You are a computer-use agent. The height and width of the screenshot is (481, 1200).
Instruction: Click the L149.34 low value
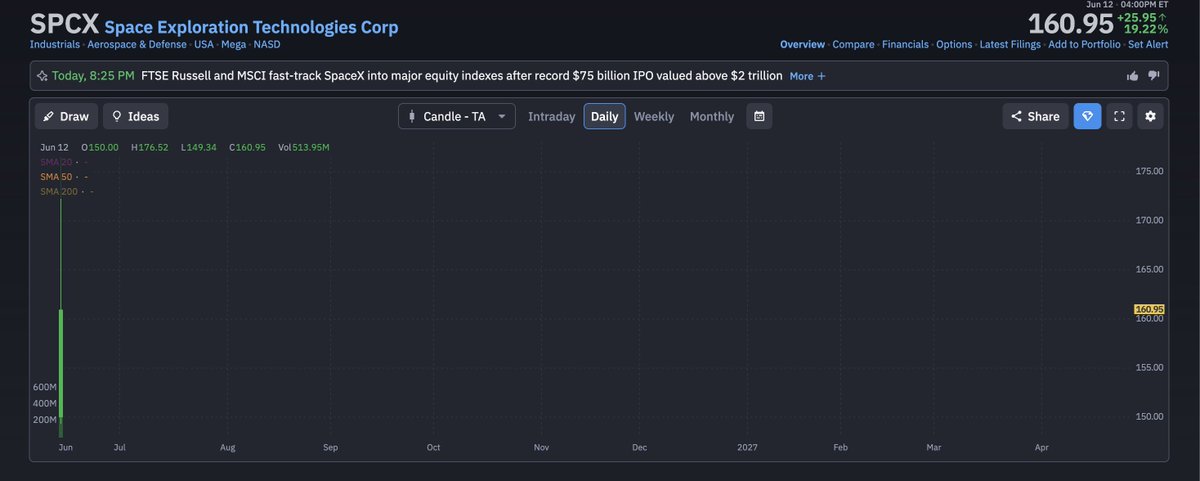coord(200,147)
